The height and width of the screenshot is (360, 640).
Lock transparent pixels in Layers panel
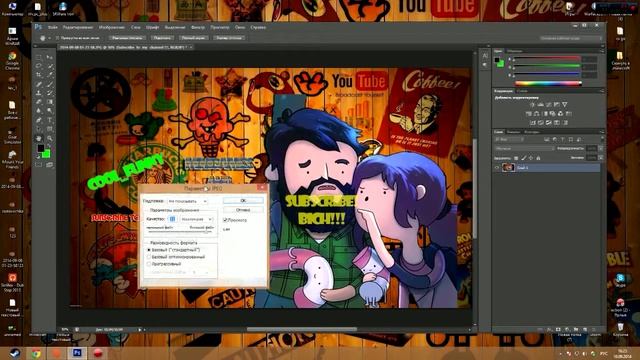pyautogui.click(x=516, y=158)
